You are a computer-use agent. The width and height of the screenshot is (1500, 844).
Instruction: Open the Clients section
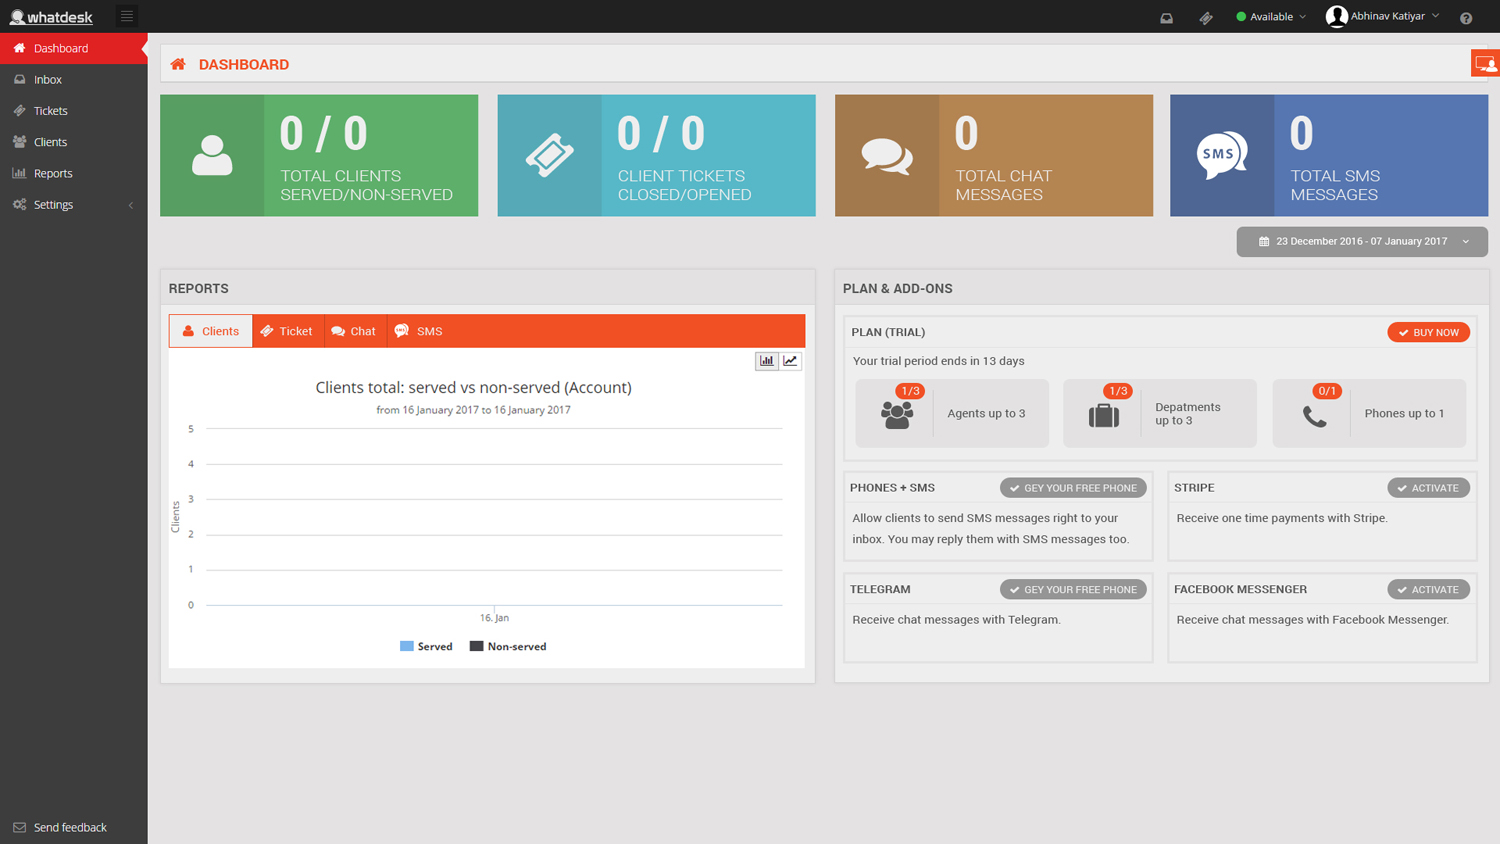point(49,141)
